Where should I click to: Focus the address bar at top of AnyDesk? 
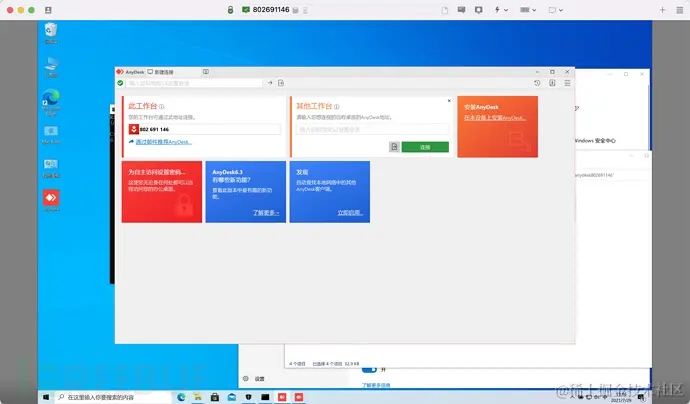coord(194,83)
